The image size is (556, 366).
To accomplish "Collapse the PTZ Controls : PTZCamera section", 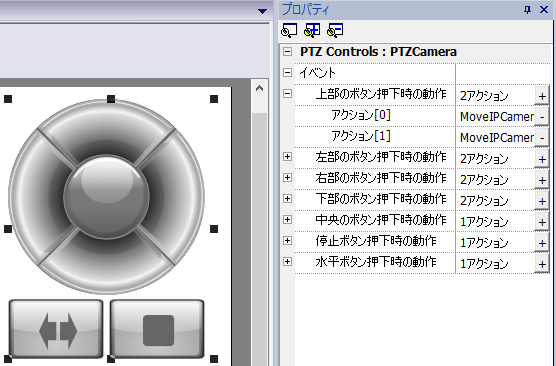I will tap(288, 52).
